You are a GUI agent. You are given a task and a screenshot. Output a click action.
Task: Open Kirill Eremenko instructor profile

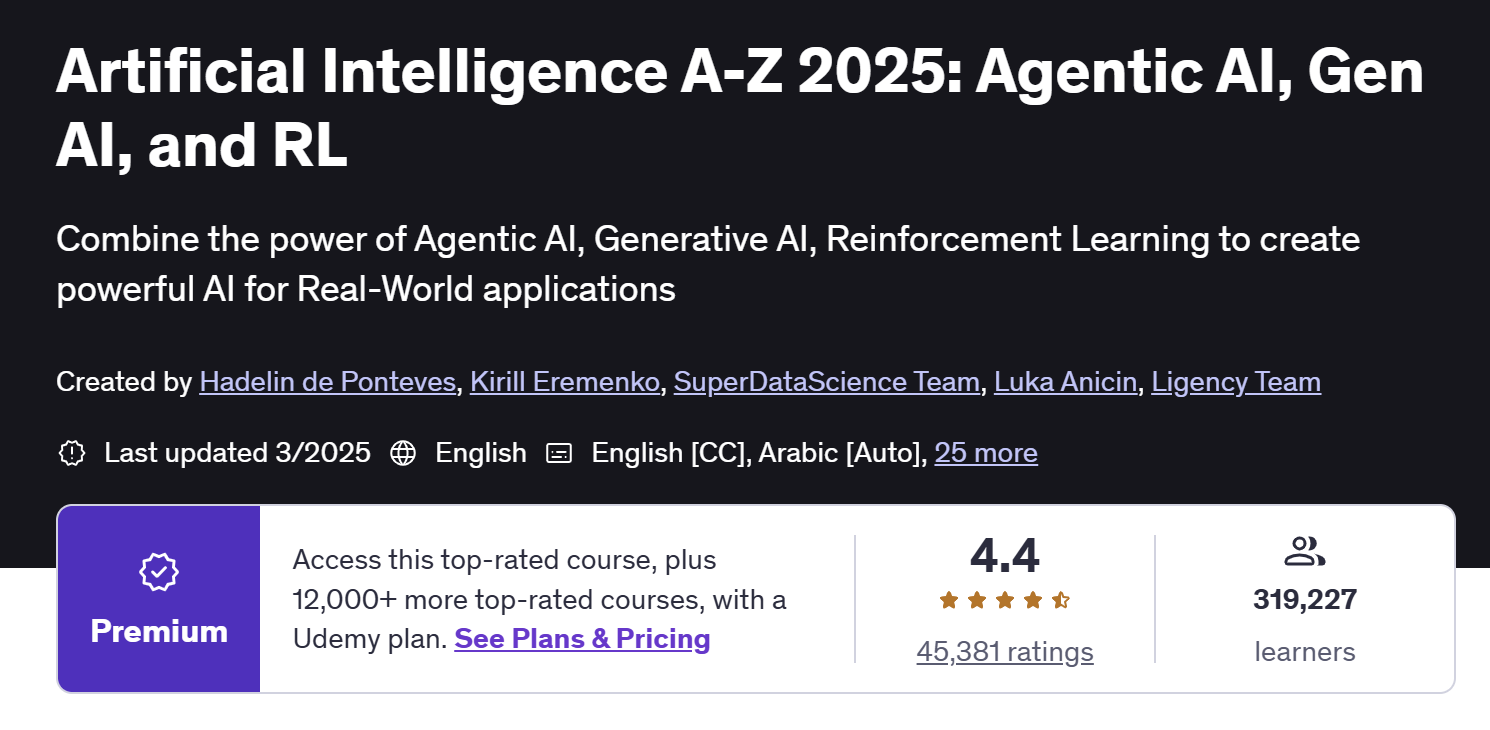[564, 382]
